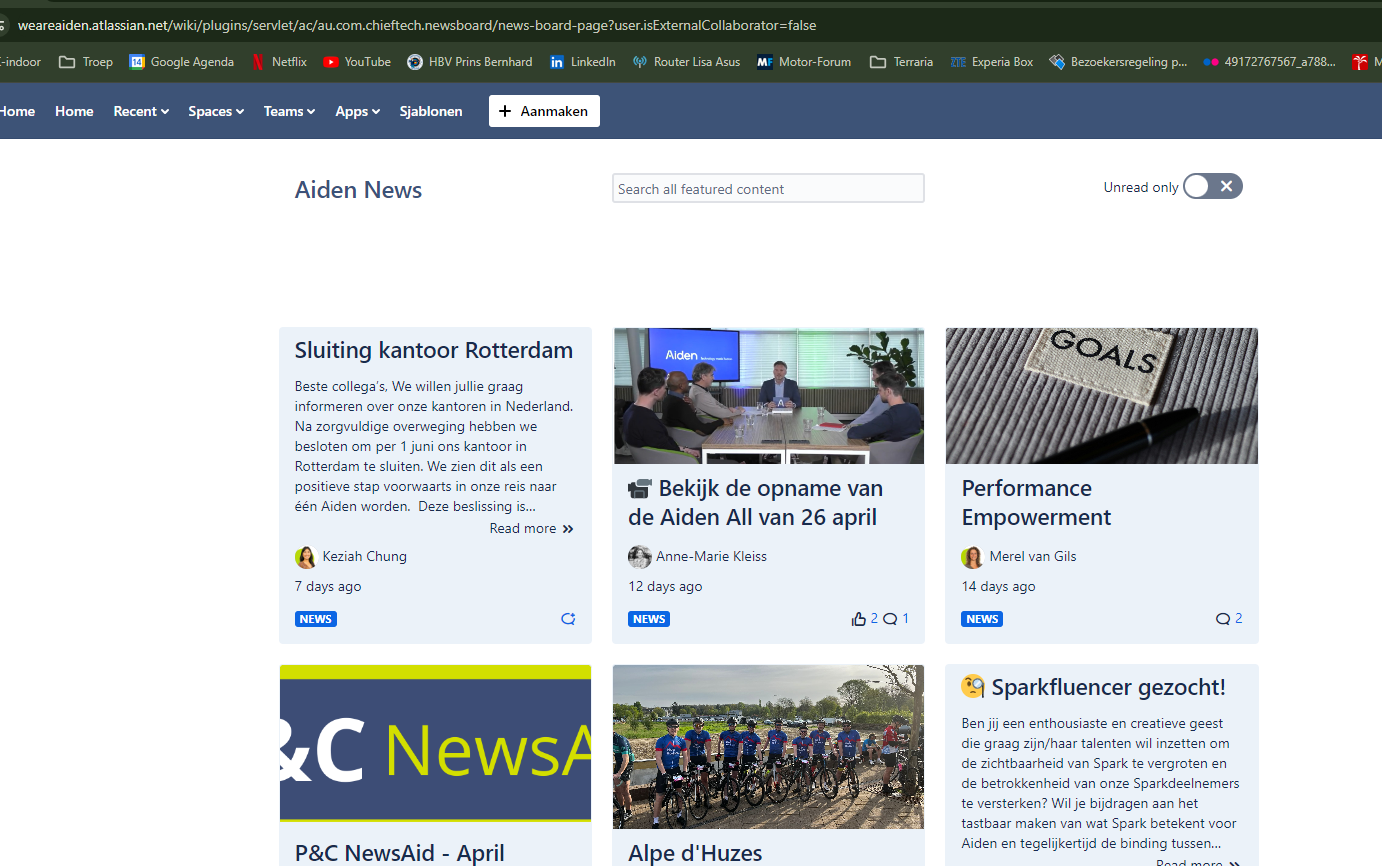
Task: Click NEWS tag on Sluiting kantoor Rotterdam card
Action: point(316,619)
